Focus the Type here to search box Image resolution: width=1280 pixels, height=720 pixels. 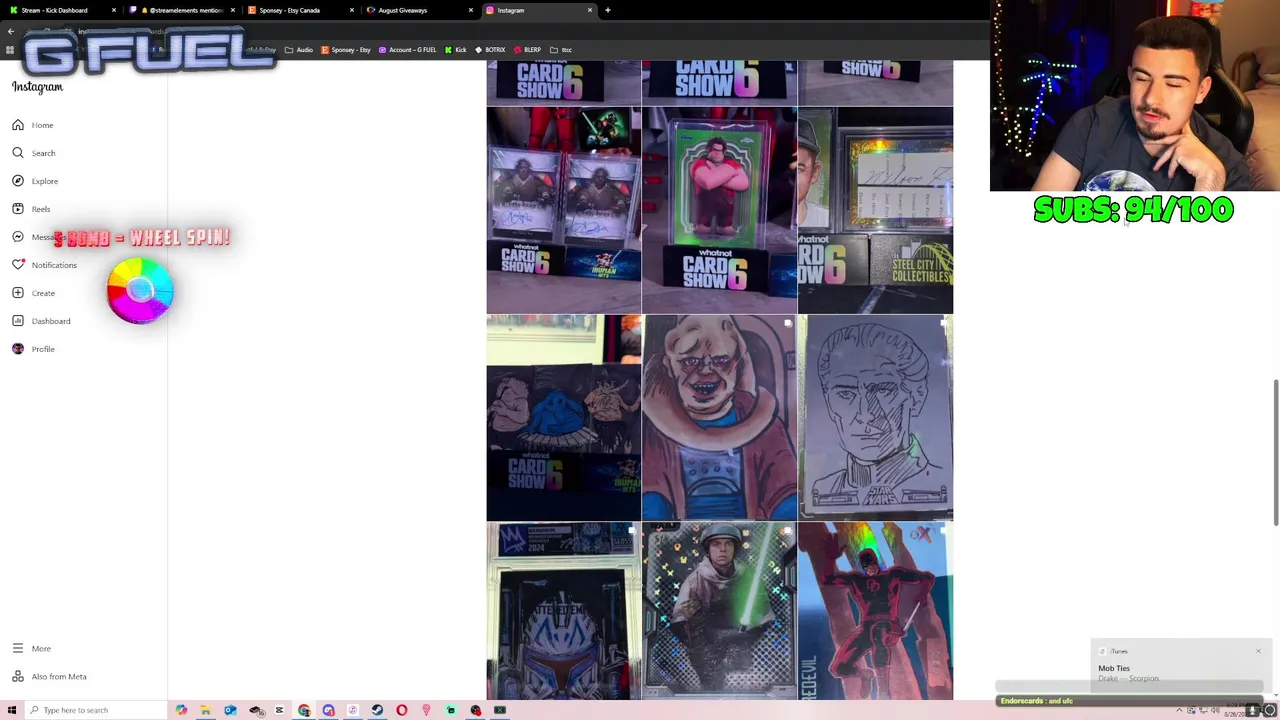(95, 710)
